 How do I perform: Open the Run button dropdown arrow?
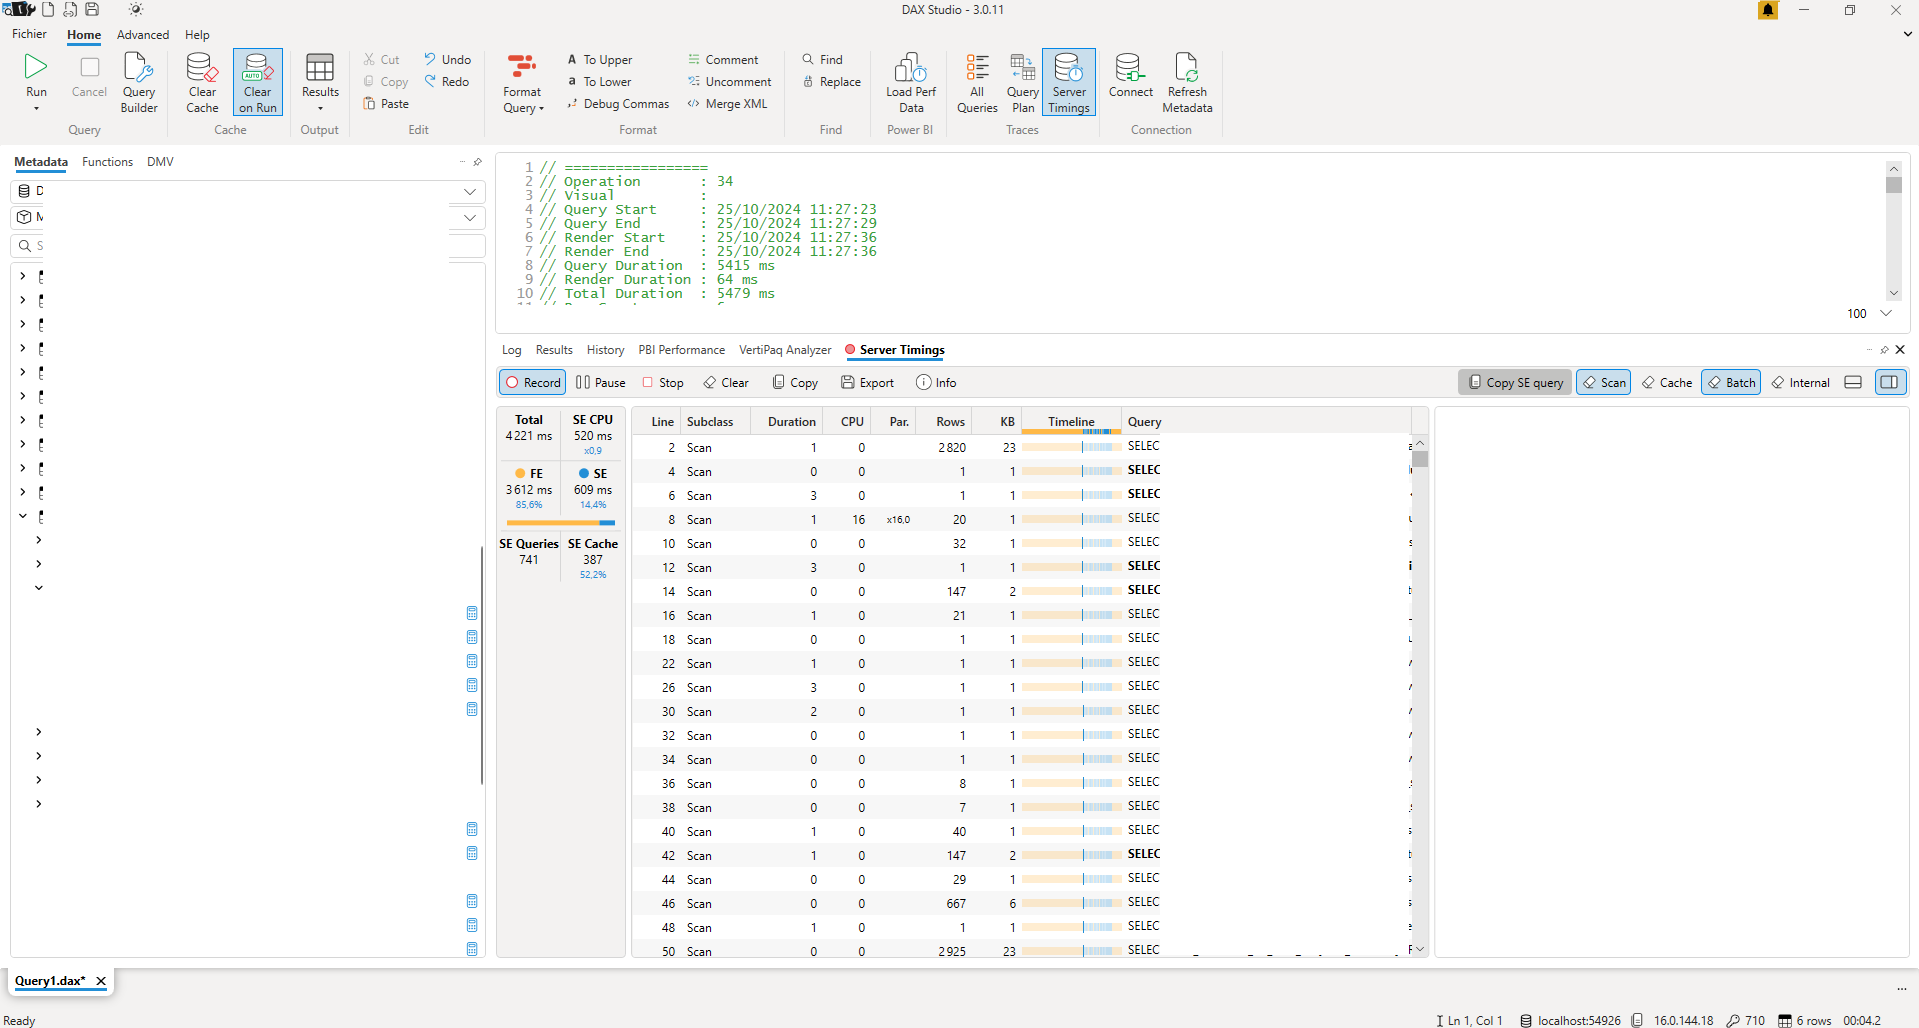(36, 109)
